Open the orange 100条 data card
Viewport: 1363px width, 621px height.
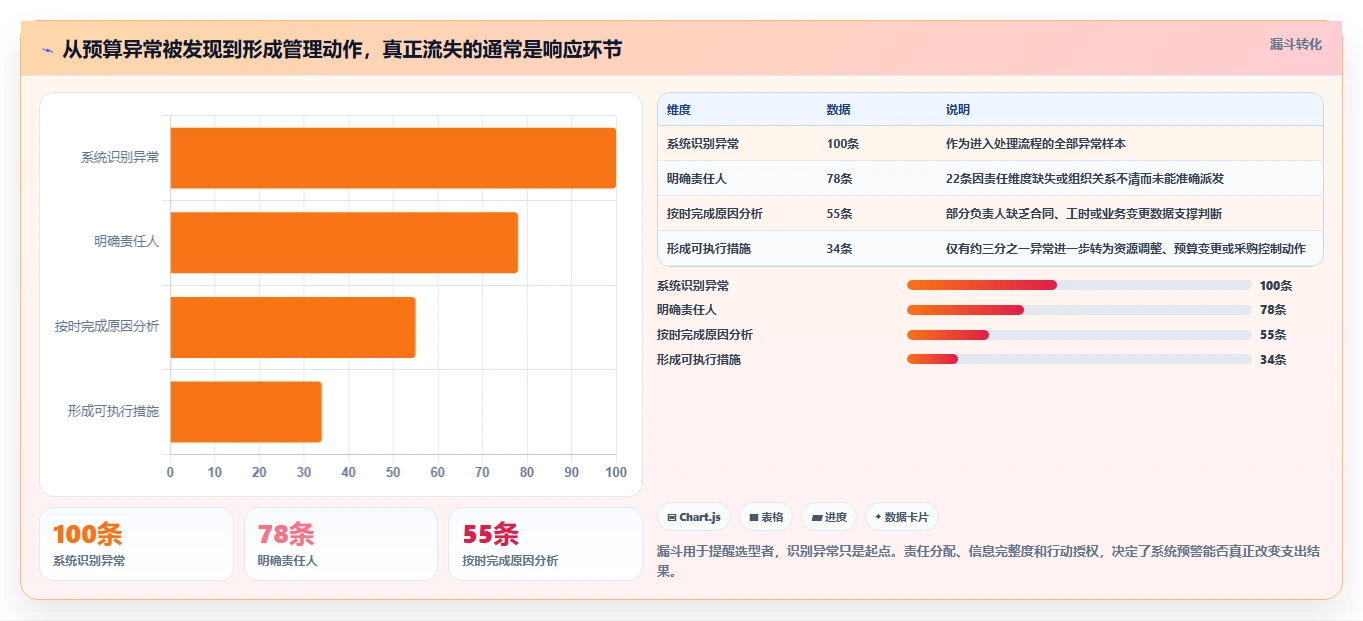(136, 544)
